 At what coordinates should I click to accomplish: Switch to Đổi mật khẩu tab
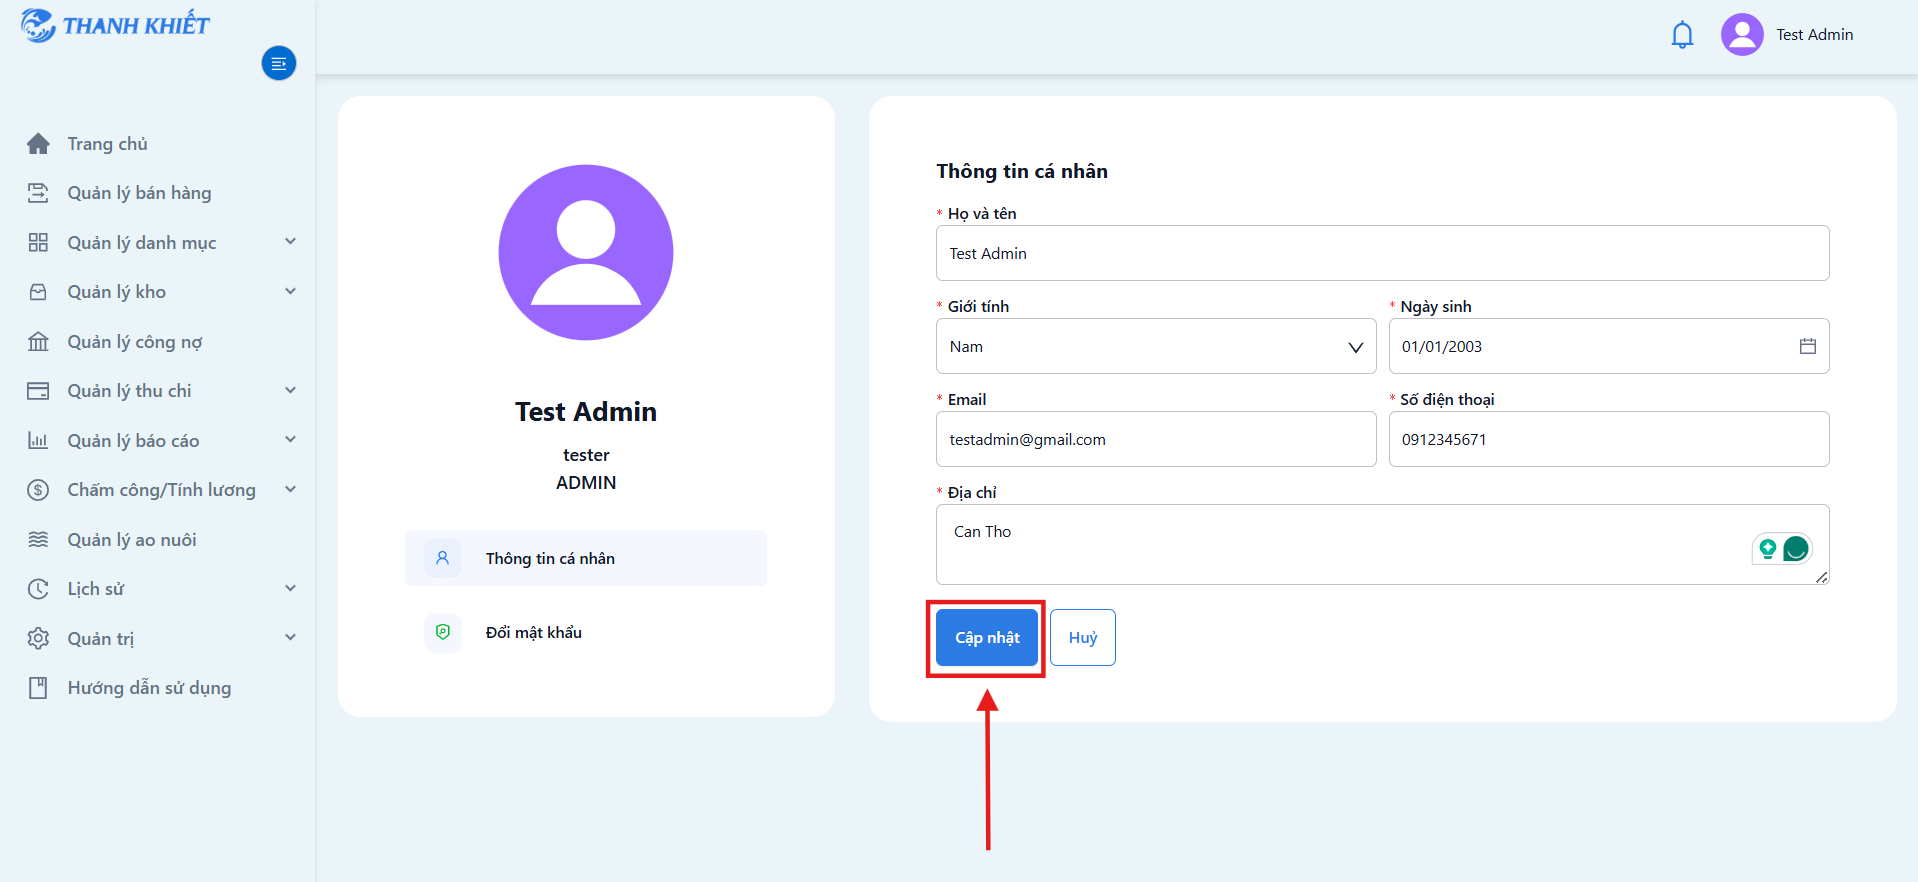tap(586, 632)
